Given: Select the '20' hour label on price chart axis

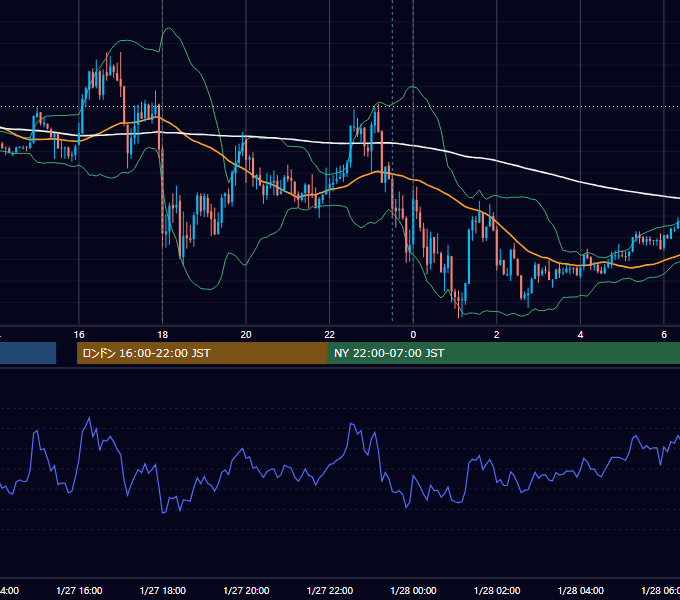Looking at the screenshot, I should 246,335.
